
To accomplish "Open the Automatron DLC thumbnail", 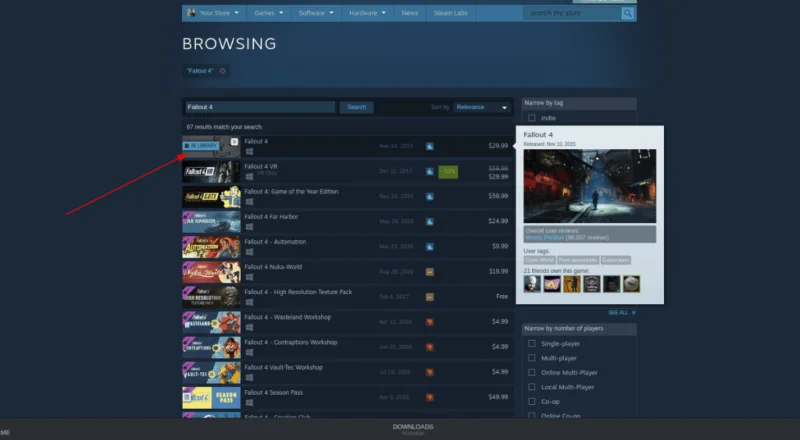I will [x=211, y=247].
